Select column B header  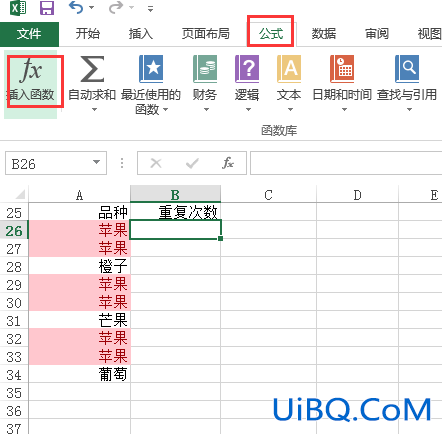175,195
